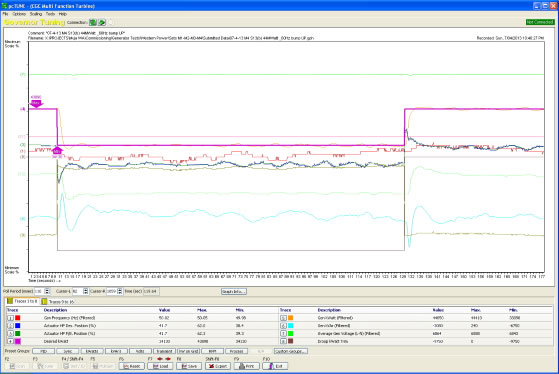This screenshot has width=559, height=374.
Task: Select the fourth preset group button, left of Volts
Action: coord(116,351)
